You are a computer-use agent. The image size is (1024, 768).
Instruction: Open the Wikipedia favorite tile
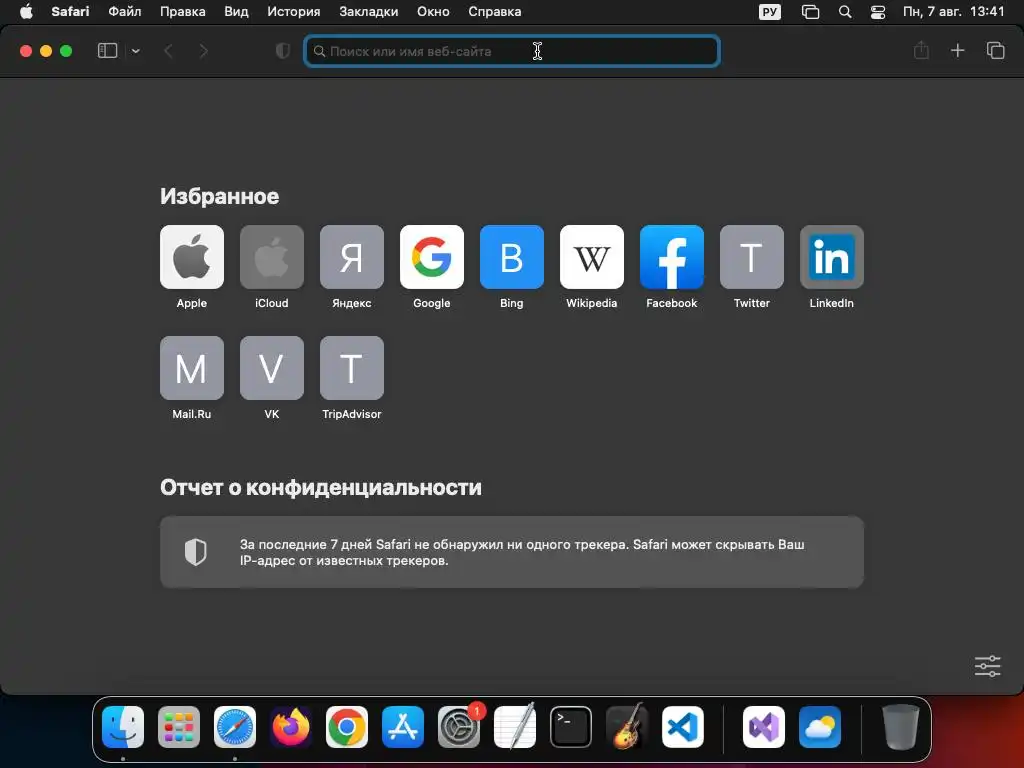592,257
